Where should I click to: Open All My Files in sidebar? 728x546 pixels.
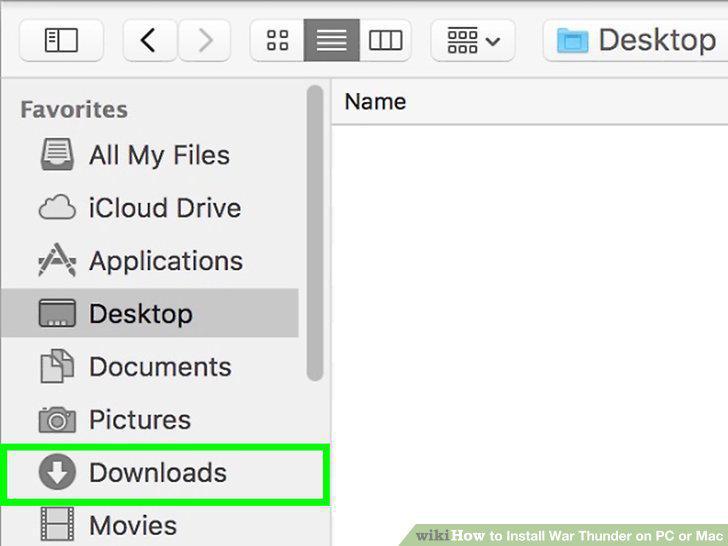[x=159, y=155]
